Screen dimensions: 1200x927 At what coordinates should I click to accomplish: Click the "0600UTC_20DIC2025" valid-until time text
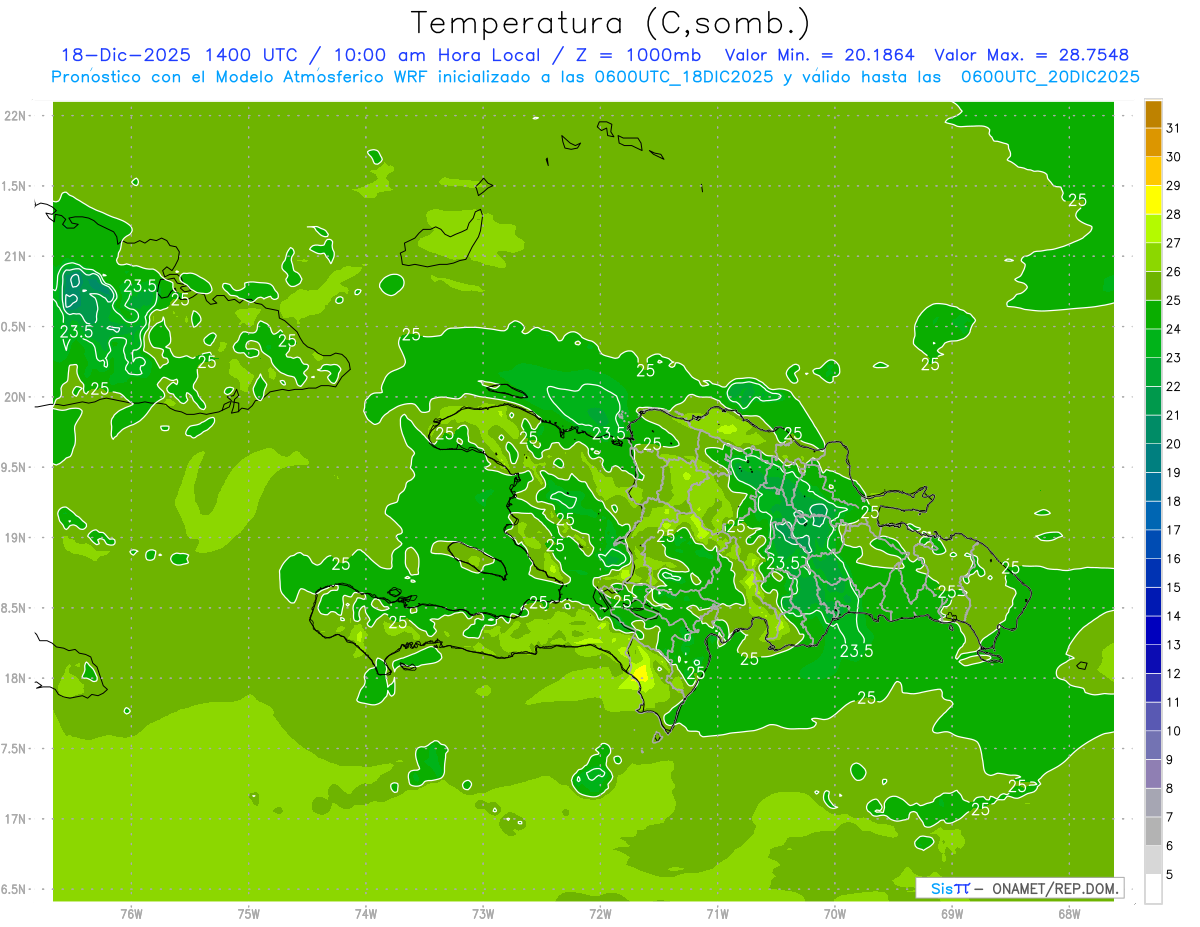pos(1050,77)
